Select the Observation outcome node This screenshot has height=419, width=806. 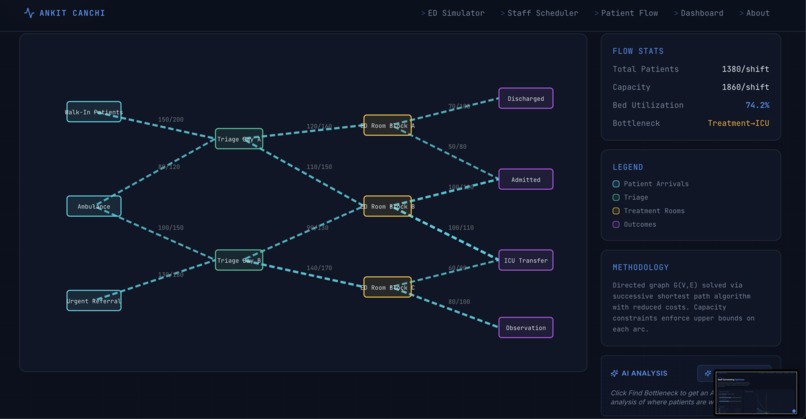[x=526, y=327]
